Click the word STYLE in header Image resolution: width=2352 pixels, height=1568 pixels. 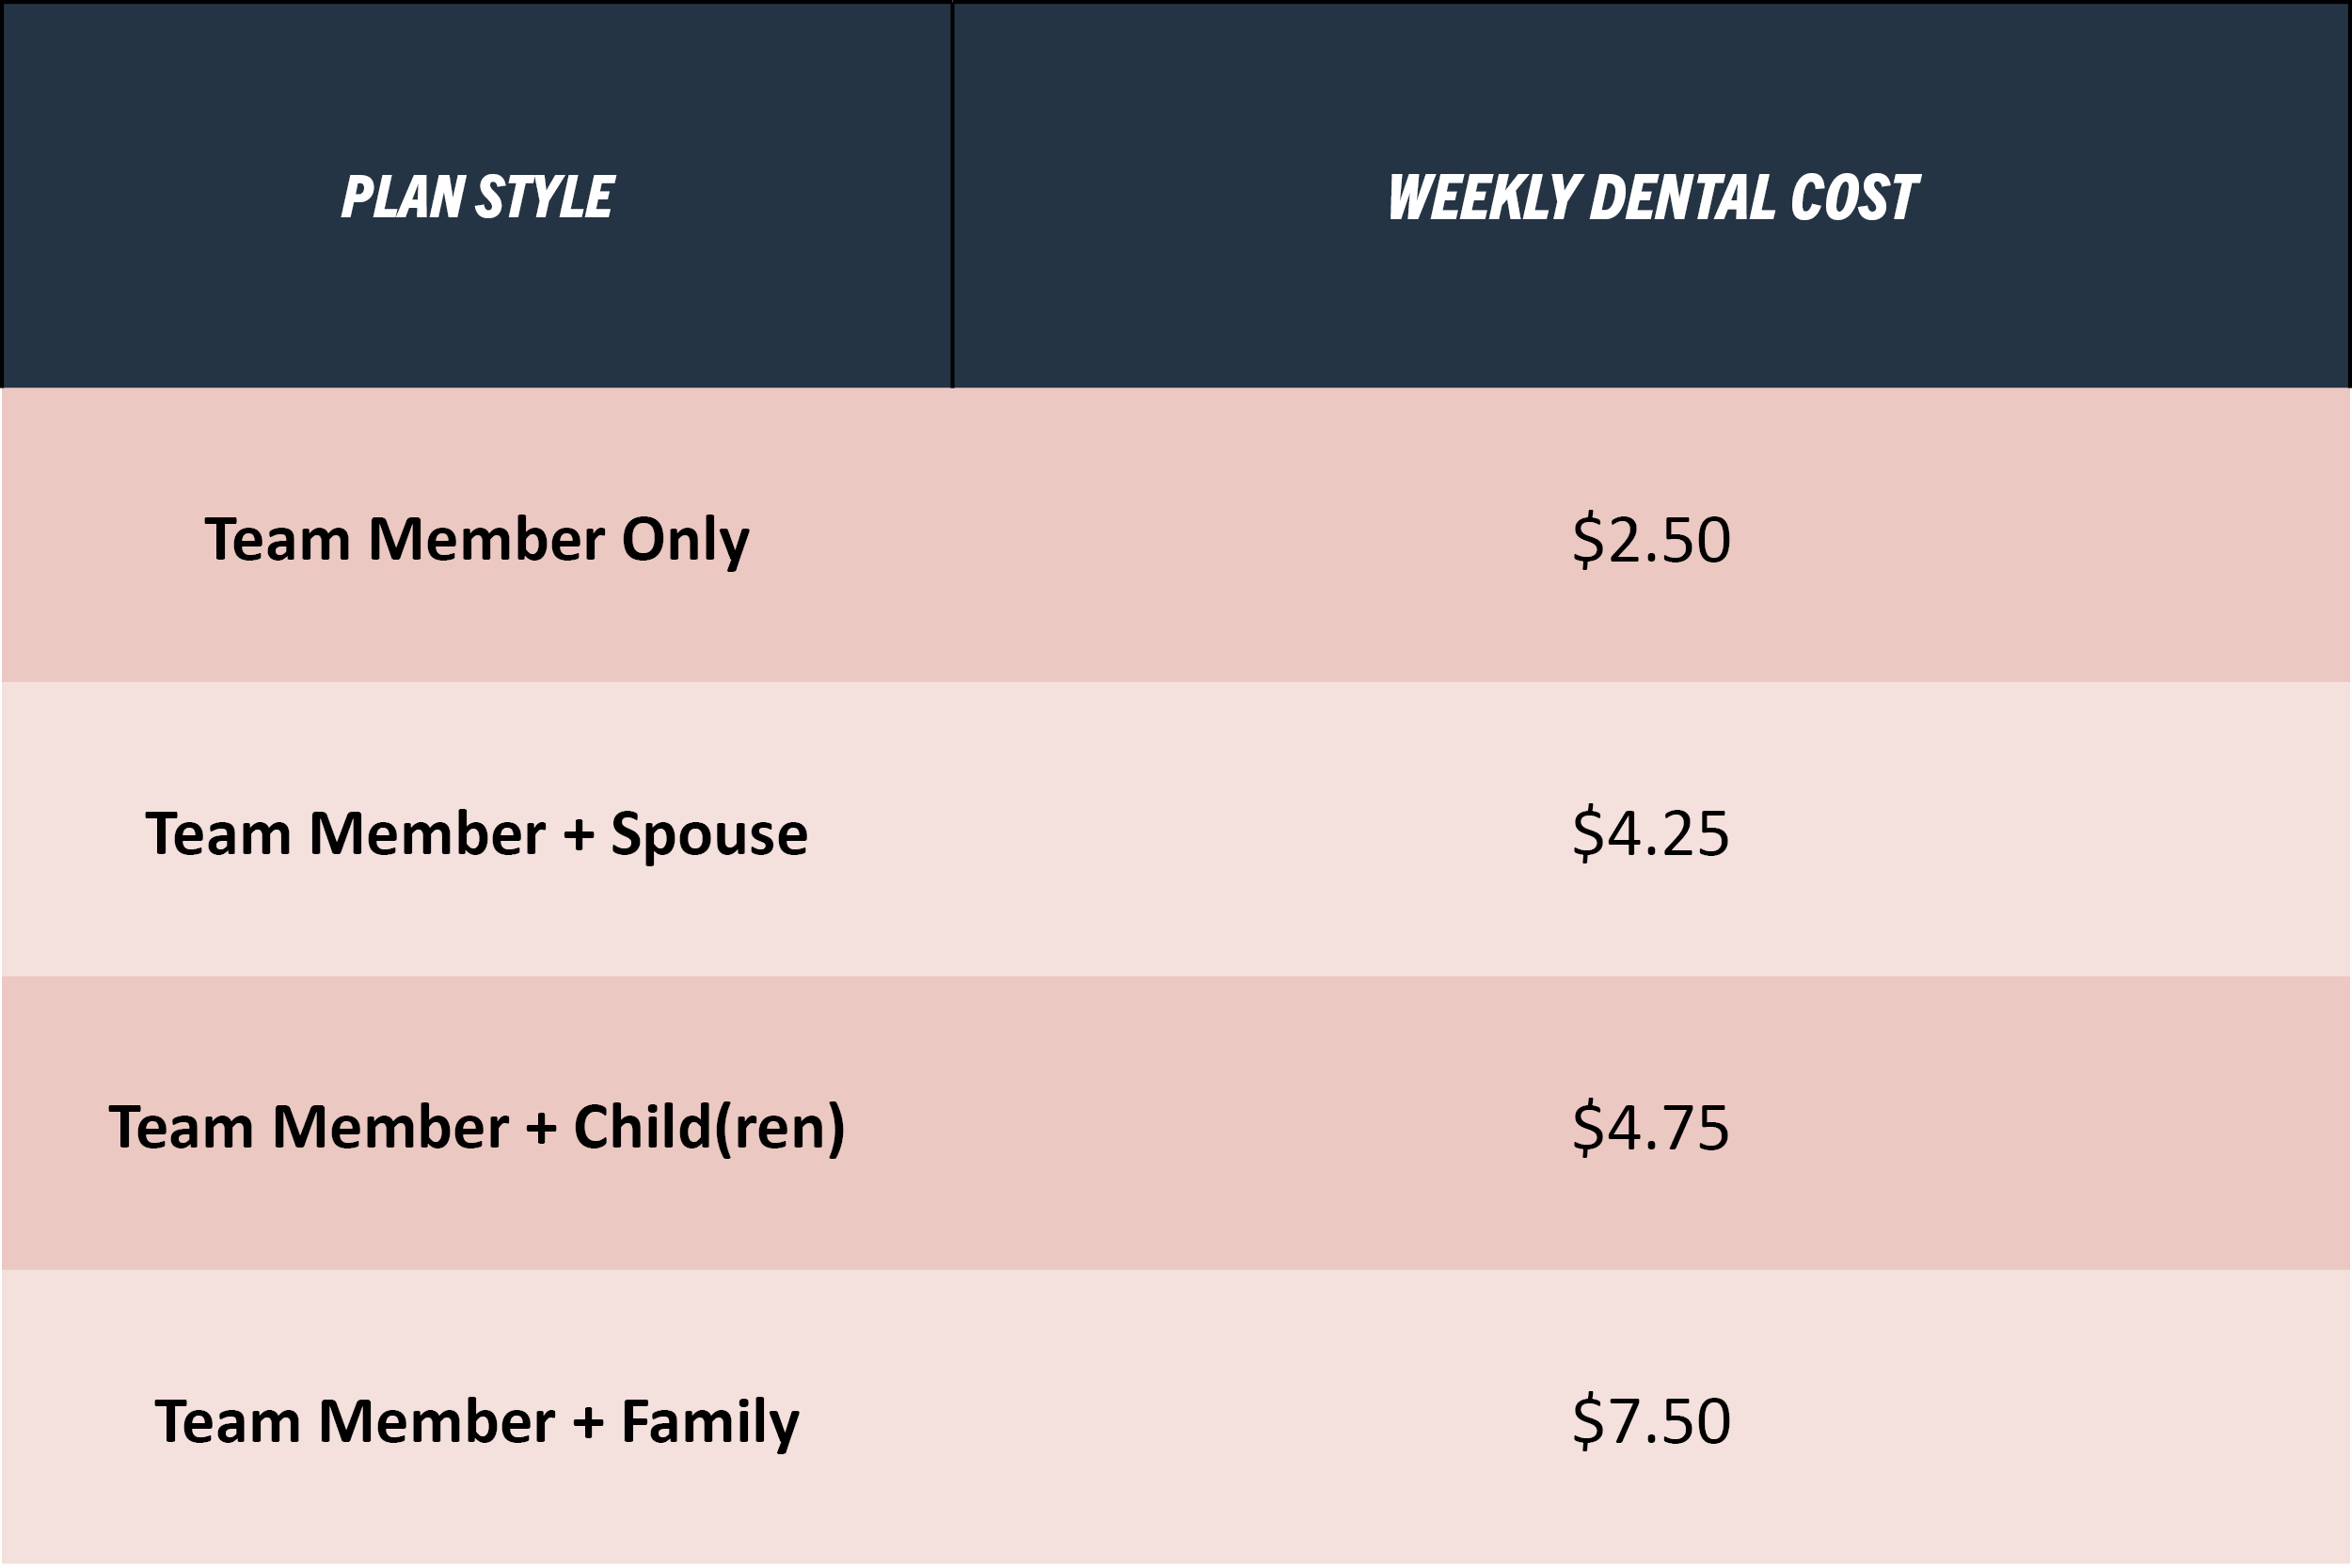(545, 196)
